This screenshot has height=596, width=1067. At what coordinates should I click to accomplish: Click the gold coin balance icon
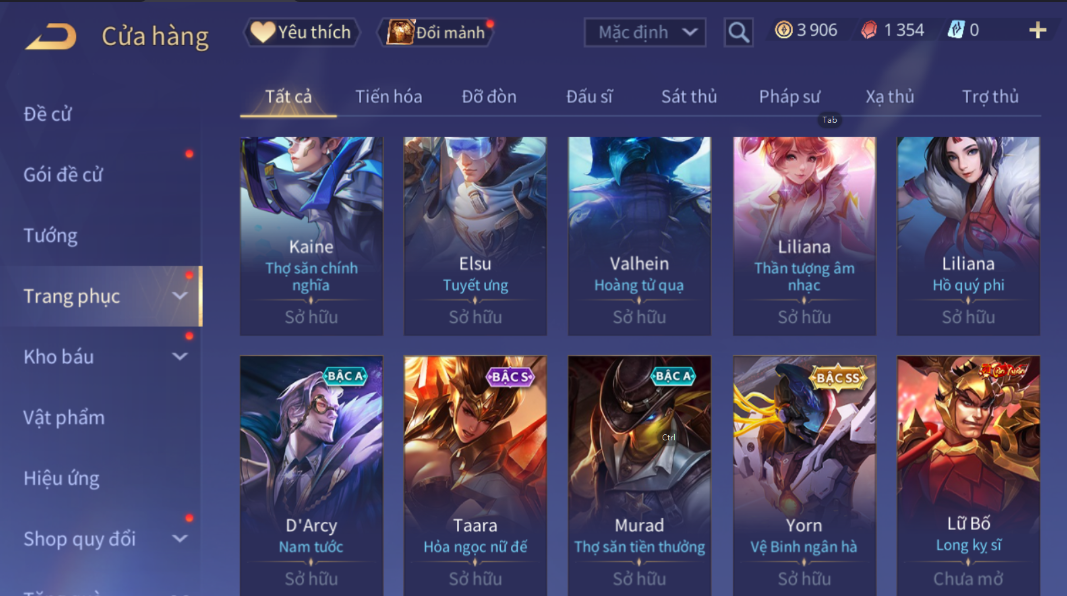(x=784, y=30)
